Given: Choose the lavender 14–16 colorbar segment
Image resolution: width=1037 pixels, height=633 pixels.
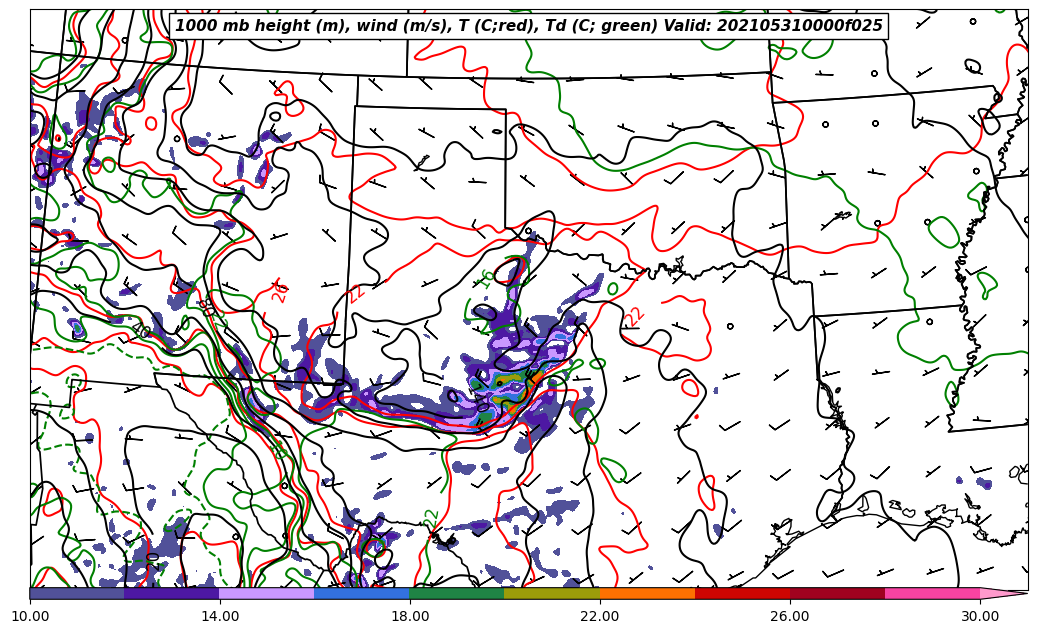Looking at the screenshot, I should pyautogui.click(x=267, y=593).
